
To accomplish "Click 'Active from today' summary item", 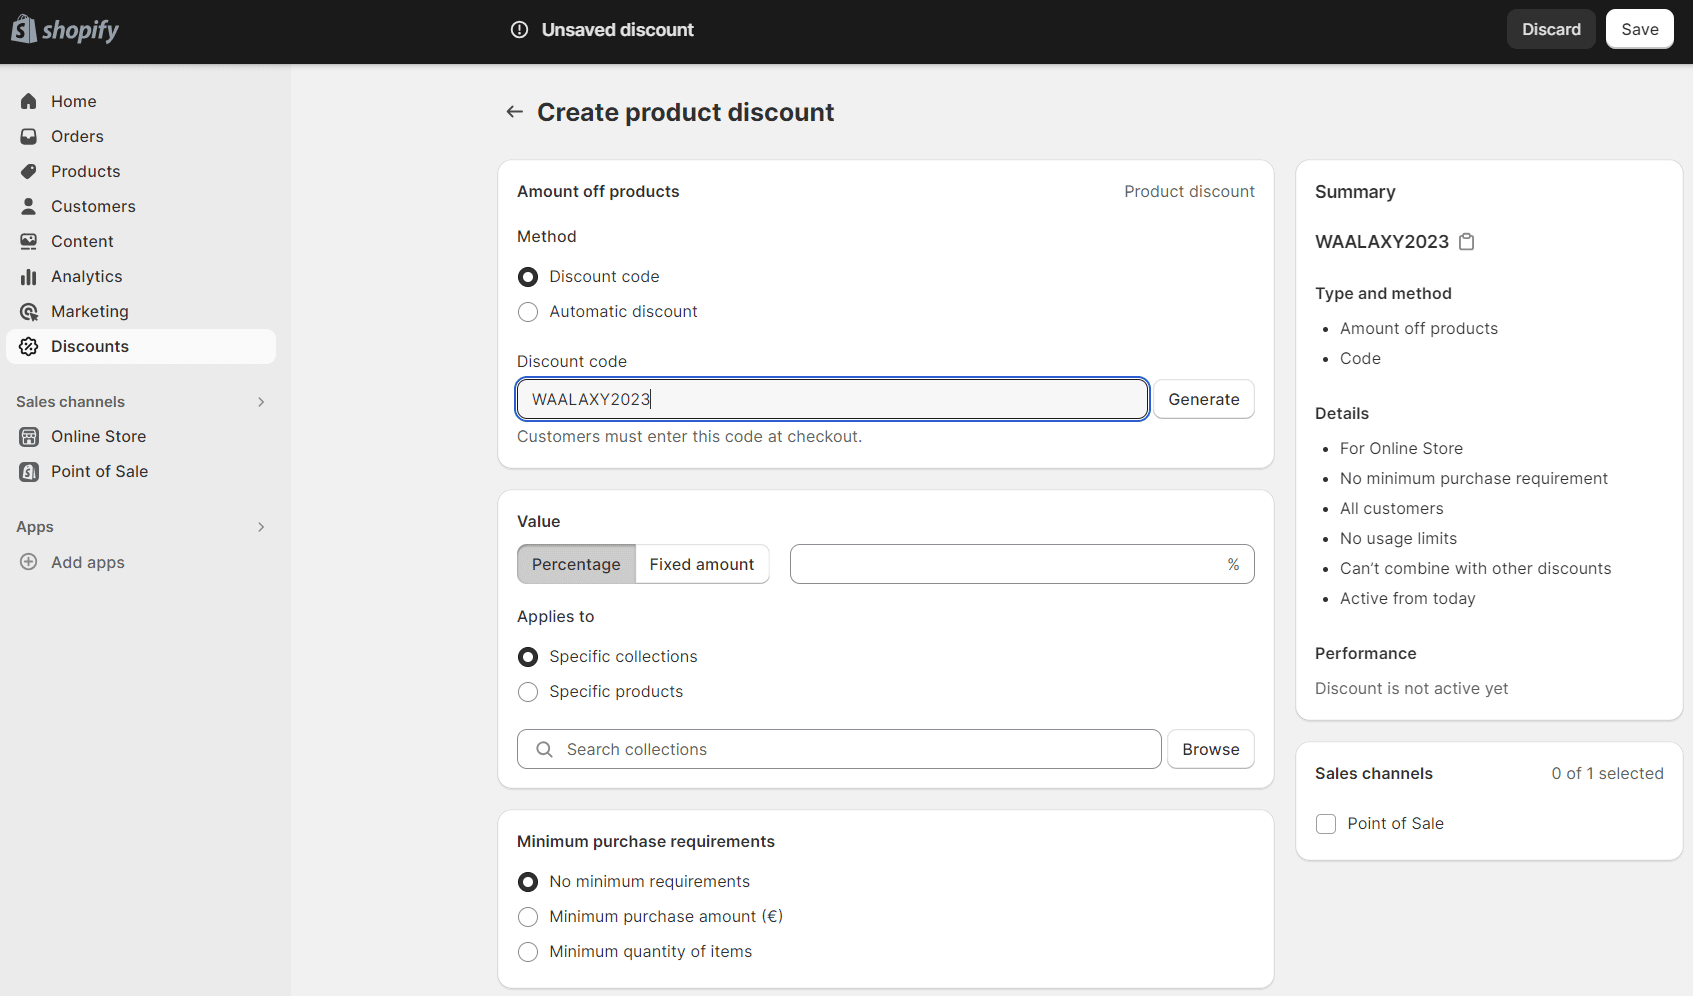I will pos(1407,598).
